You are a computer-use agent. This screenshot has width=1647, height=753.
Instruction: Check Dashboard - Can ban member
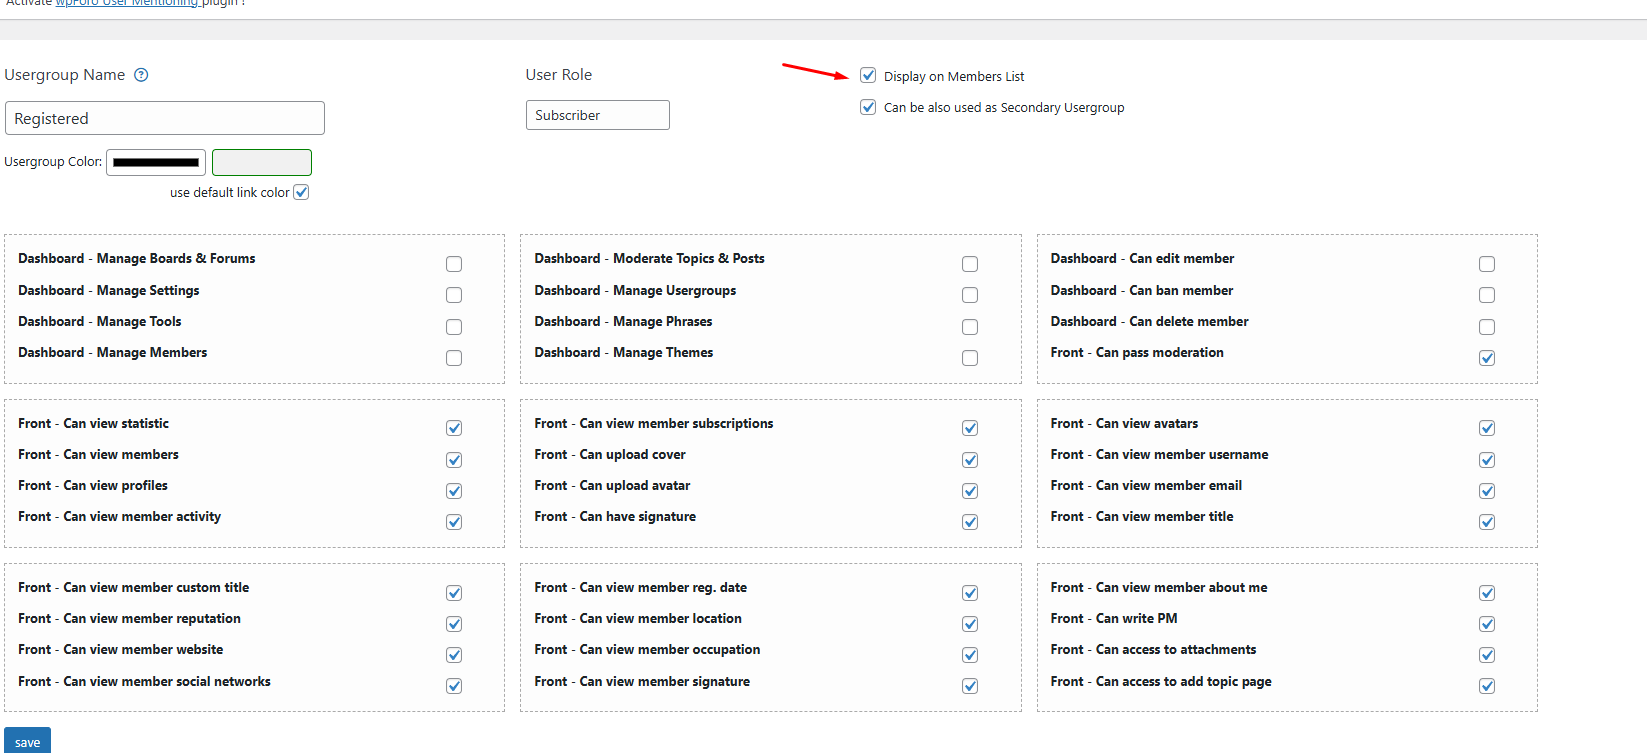click(1487, 295)
